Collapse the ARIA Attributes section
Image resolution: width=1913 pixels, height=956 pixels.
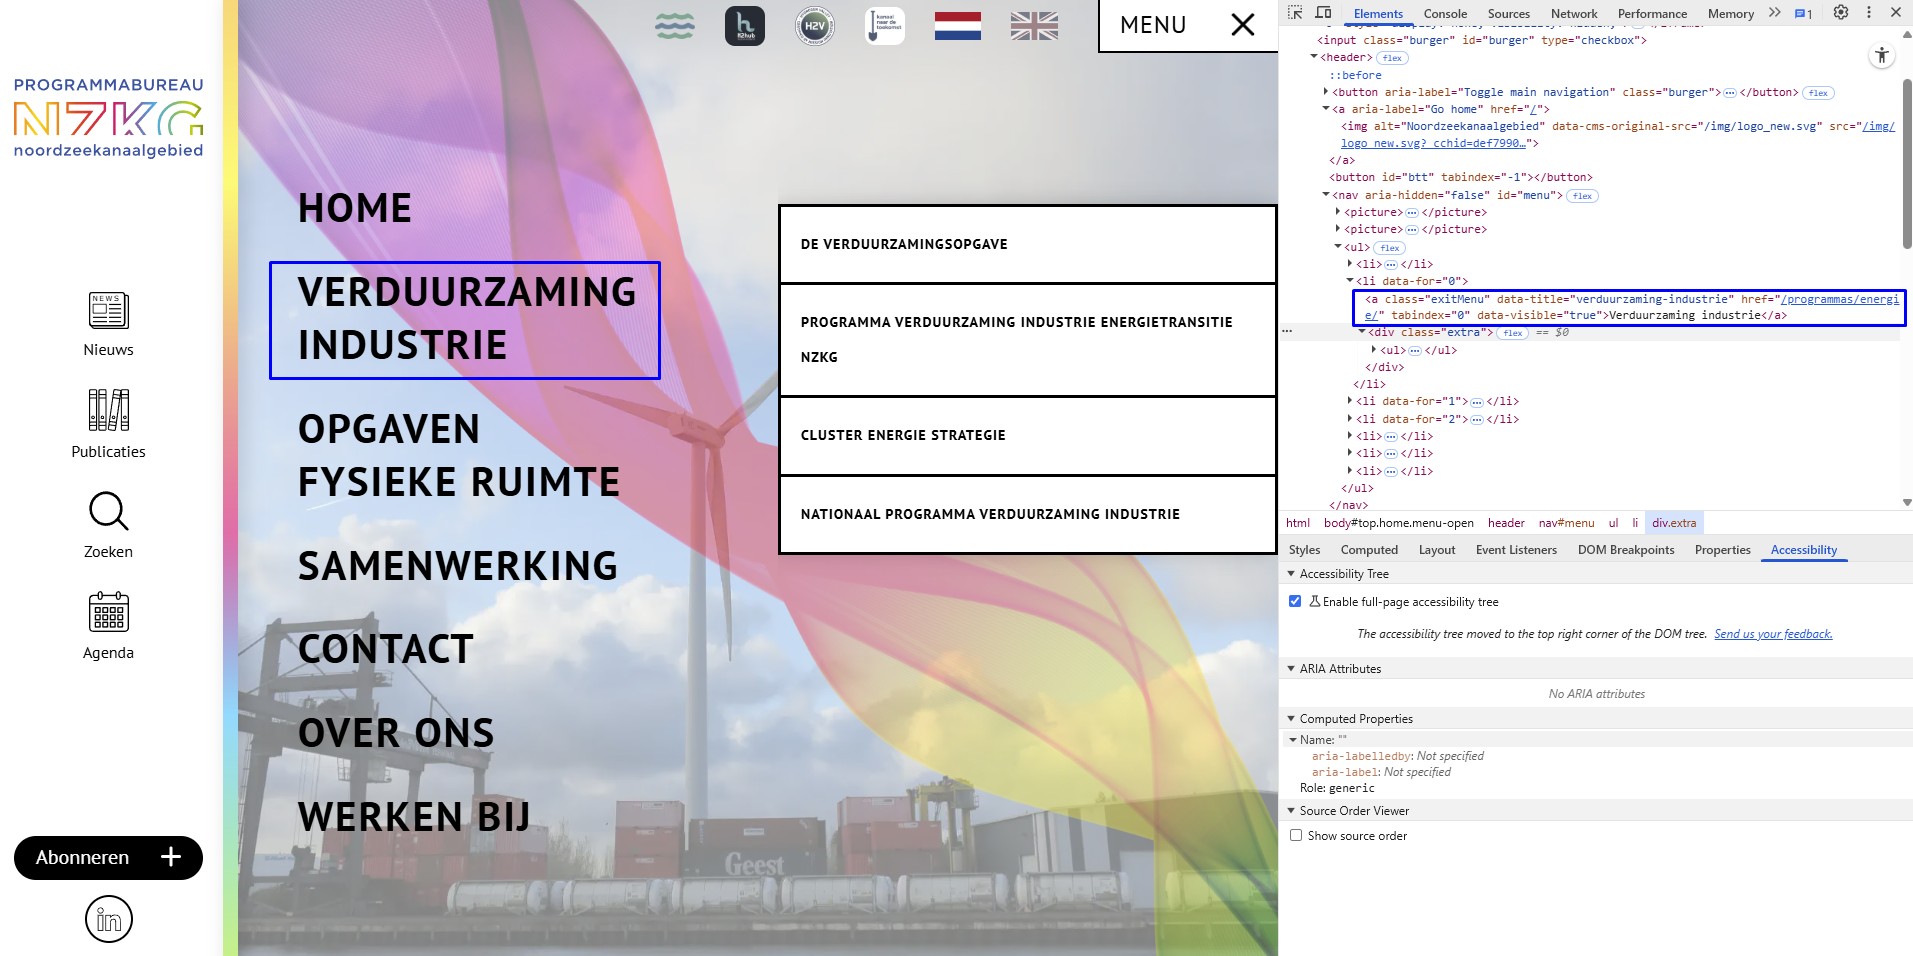pos(1291,669)
